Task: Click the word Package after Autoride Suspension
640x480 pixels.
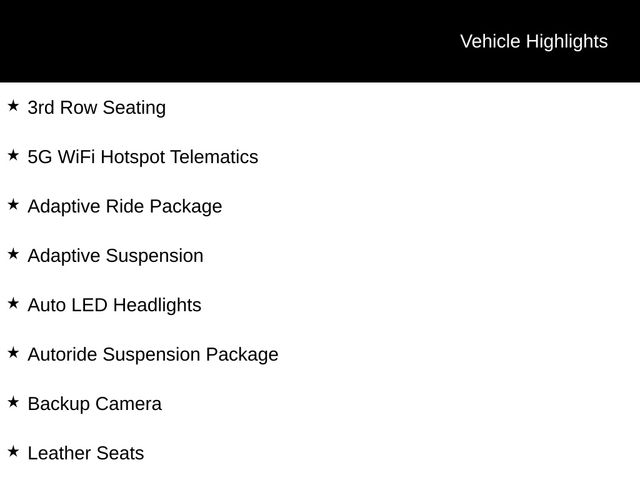Action: coord(242,355)
